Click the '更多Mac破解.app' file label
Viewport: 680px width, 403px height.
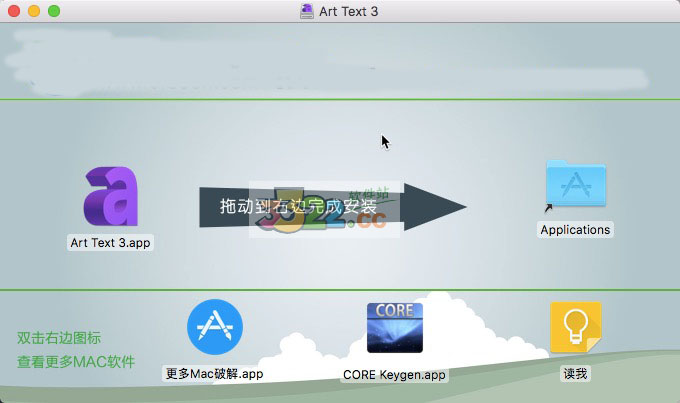[x=214, y=374]
